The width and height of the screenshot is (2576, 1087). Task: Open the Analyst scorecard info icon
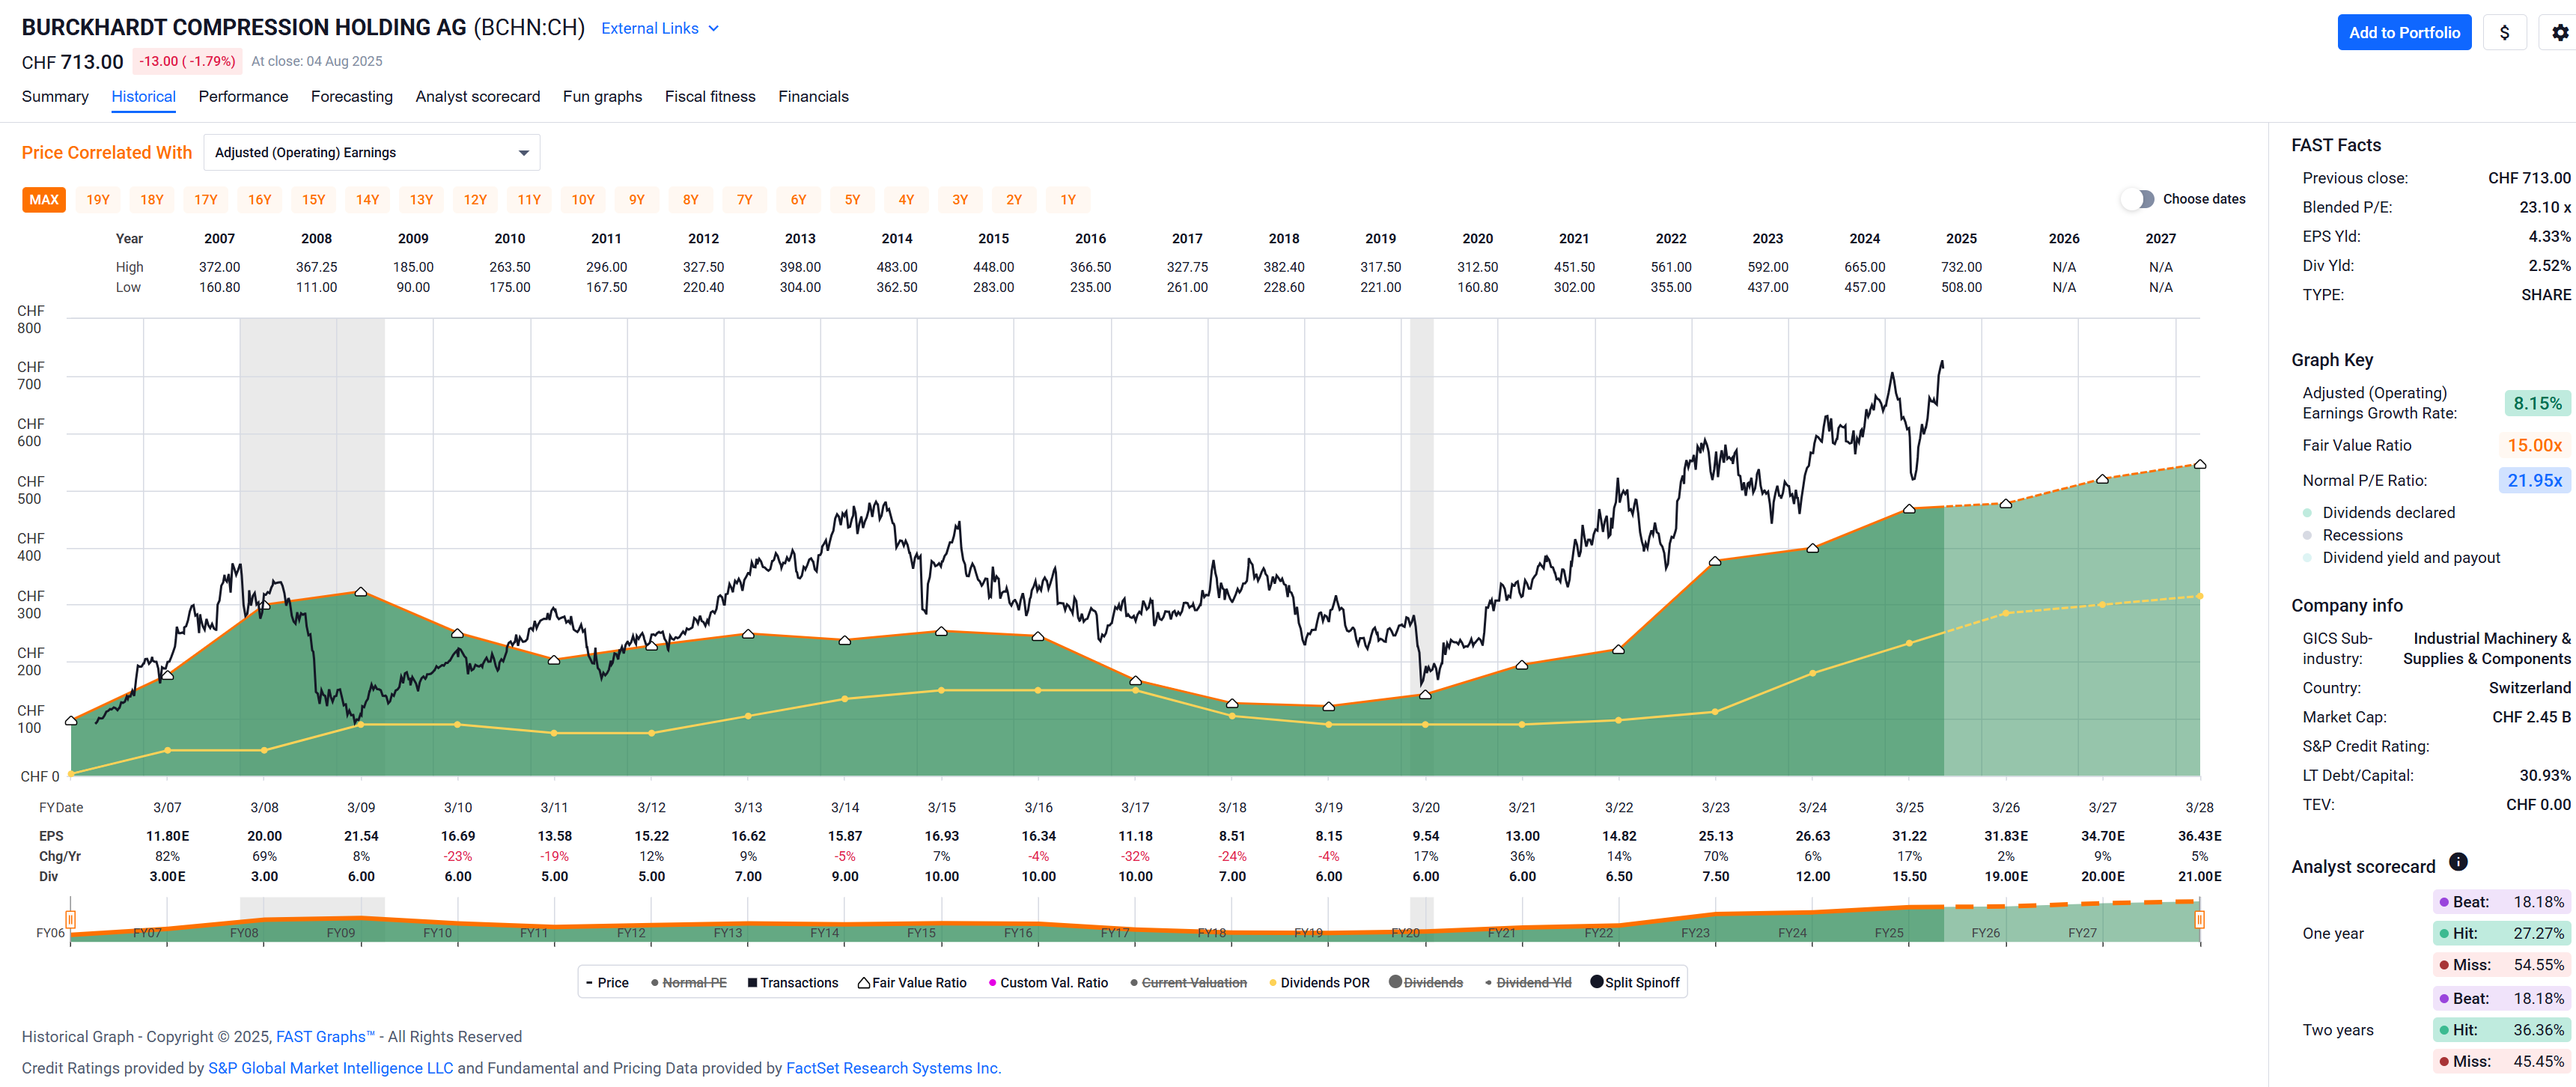pyautogui.click(x=2458, y=862)
